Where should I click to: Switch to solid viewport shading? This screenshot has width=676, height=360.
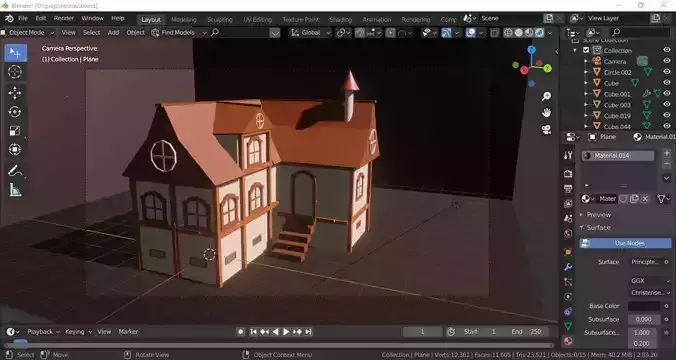[x=519, y=33]
